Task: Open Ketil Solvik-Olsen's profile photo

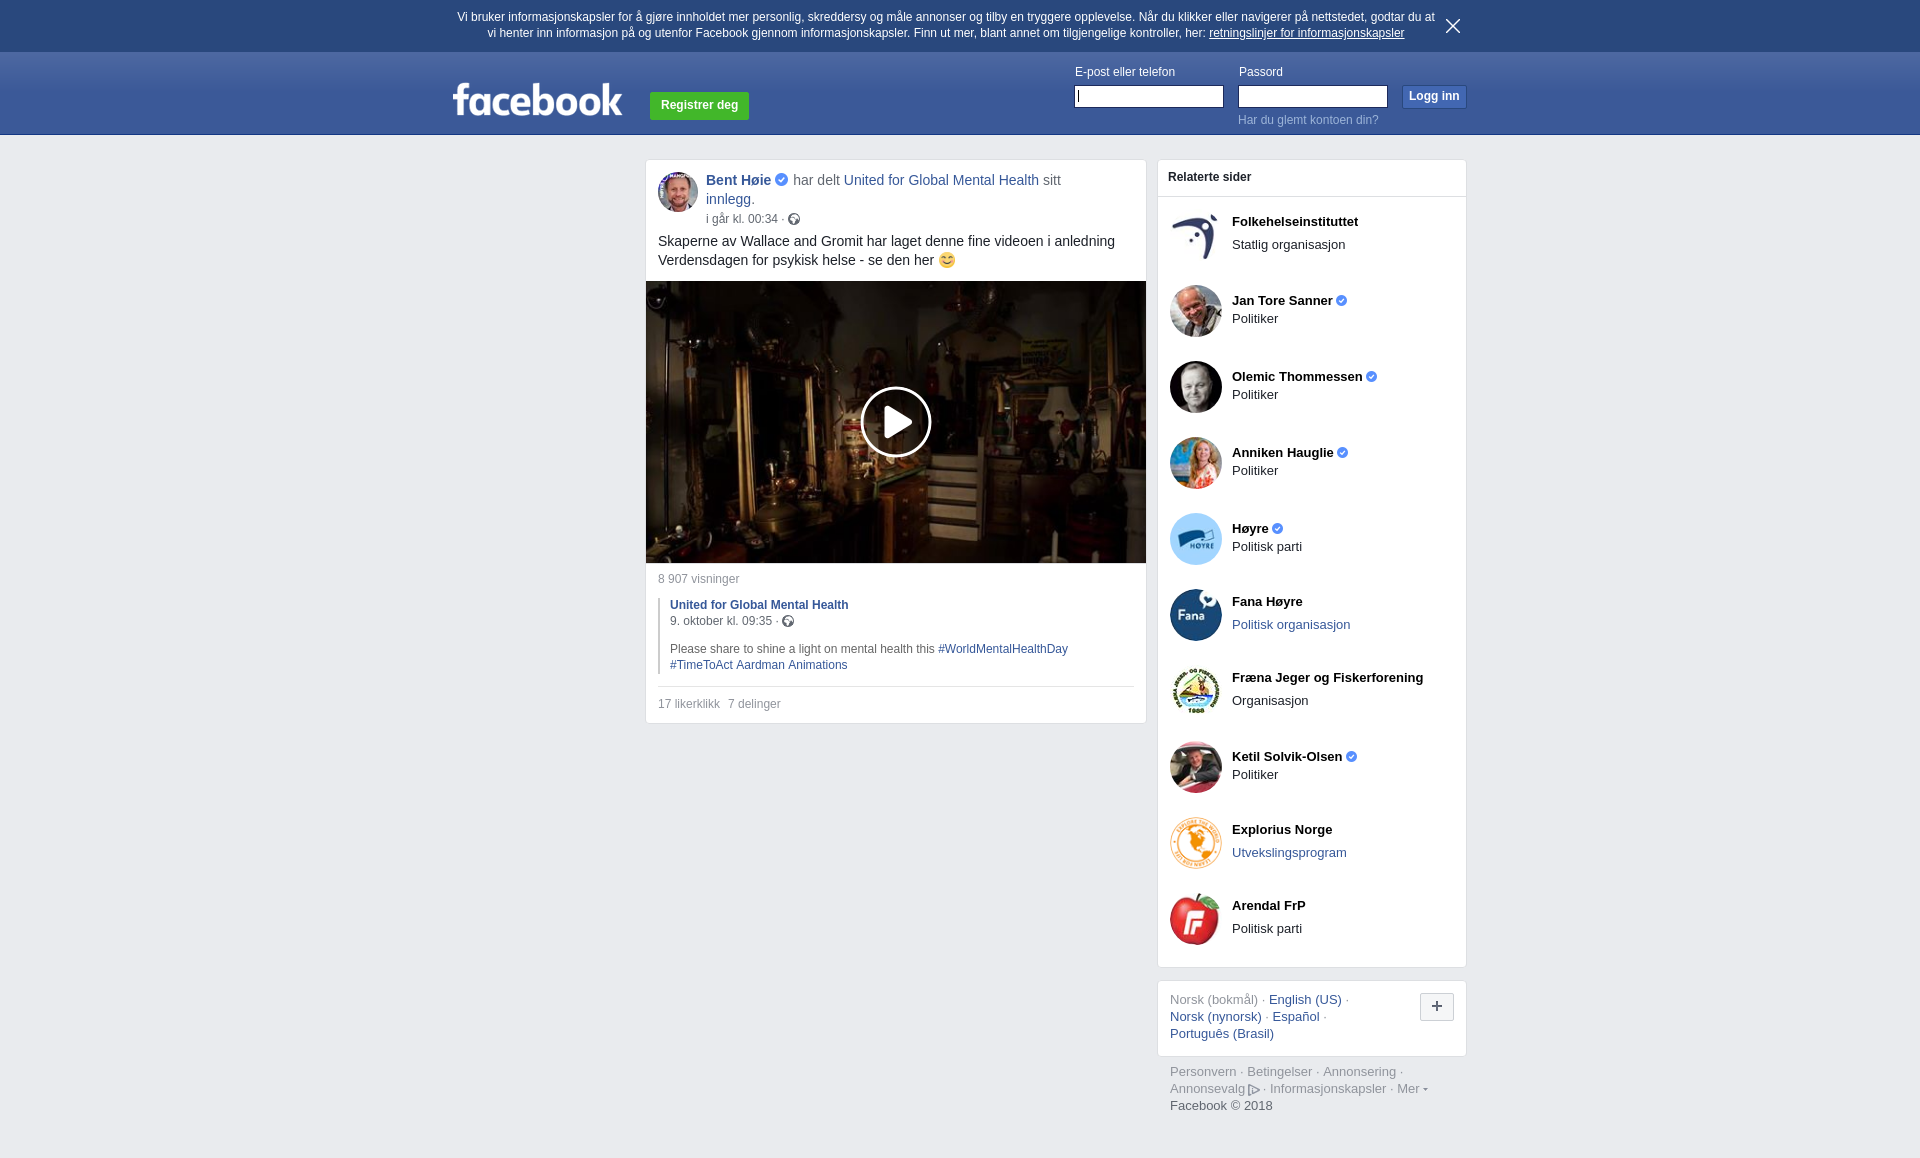Action: tap(1196, 767)
